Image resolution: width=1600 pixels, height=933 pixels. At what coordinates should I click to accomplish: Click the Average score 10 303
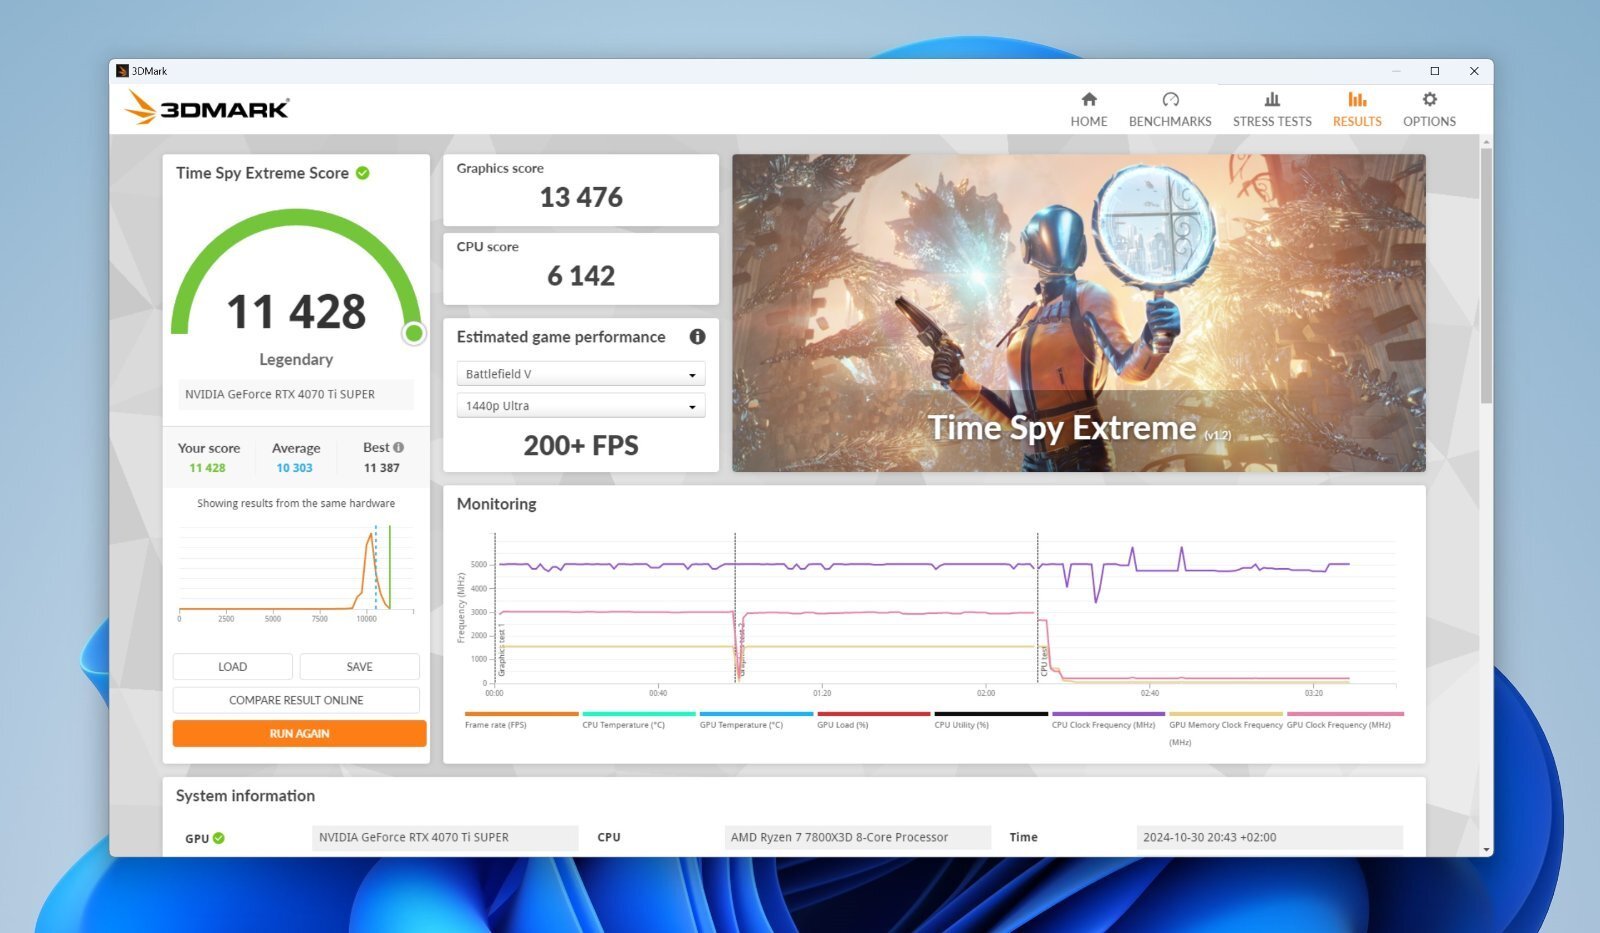(x=295, y=468)
